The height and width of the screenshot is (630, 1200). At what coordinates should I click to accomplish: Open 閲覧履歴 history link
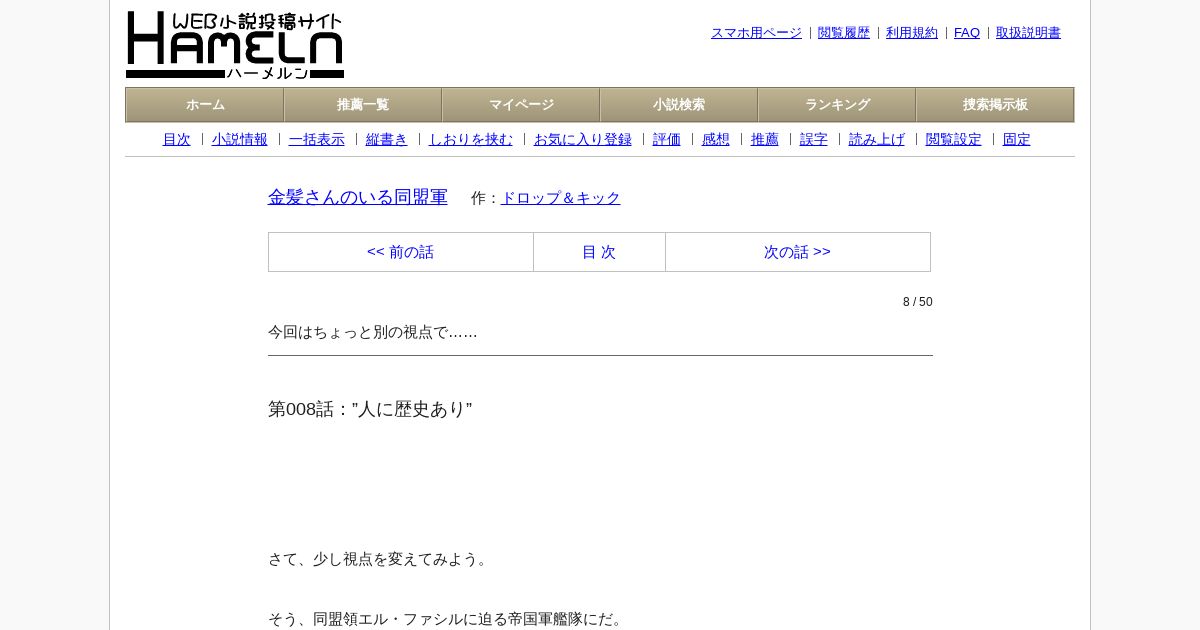844,33
